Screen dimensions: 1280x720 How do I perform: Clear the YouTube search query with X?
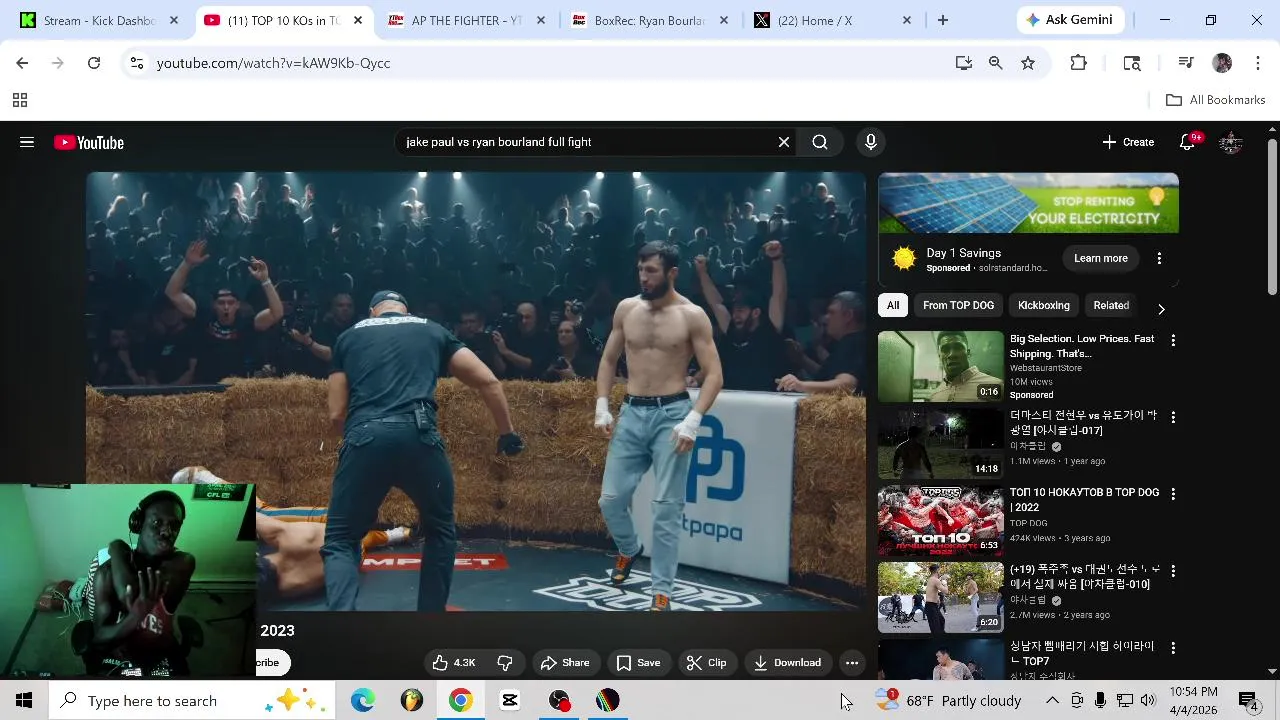coord(784,142)
